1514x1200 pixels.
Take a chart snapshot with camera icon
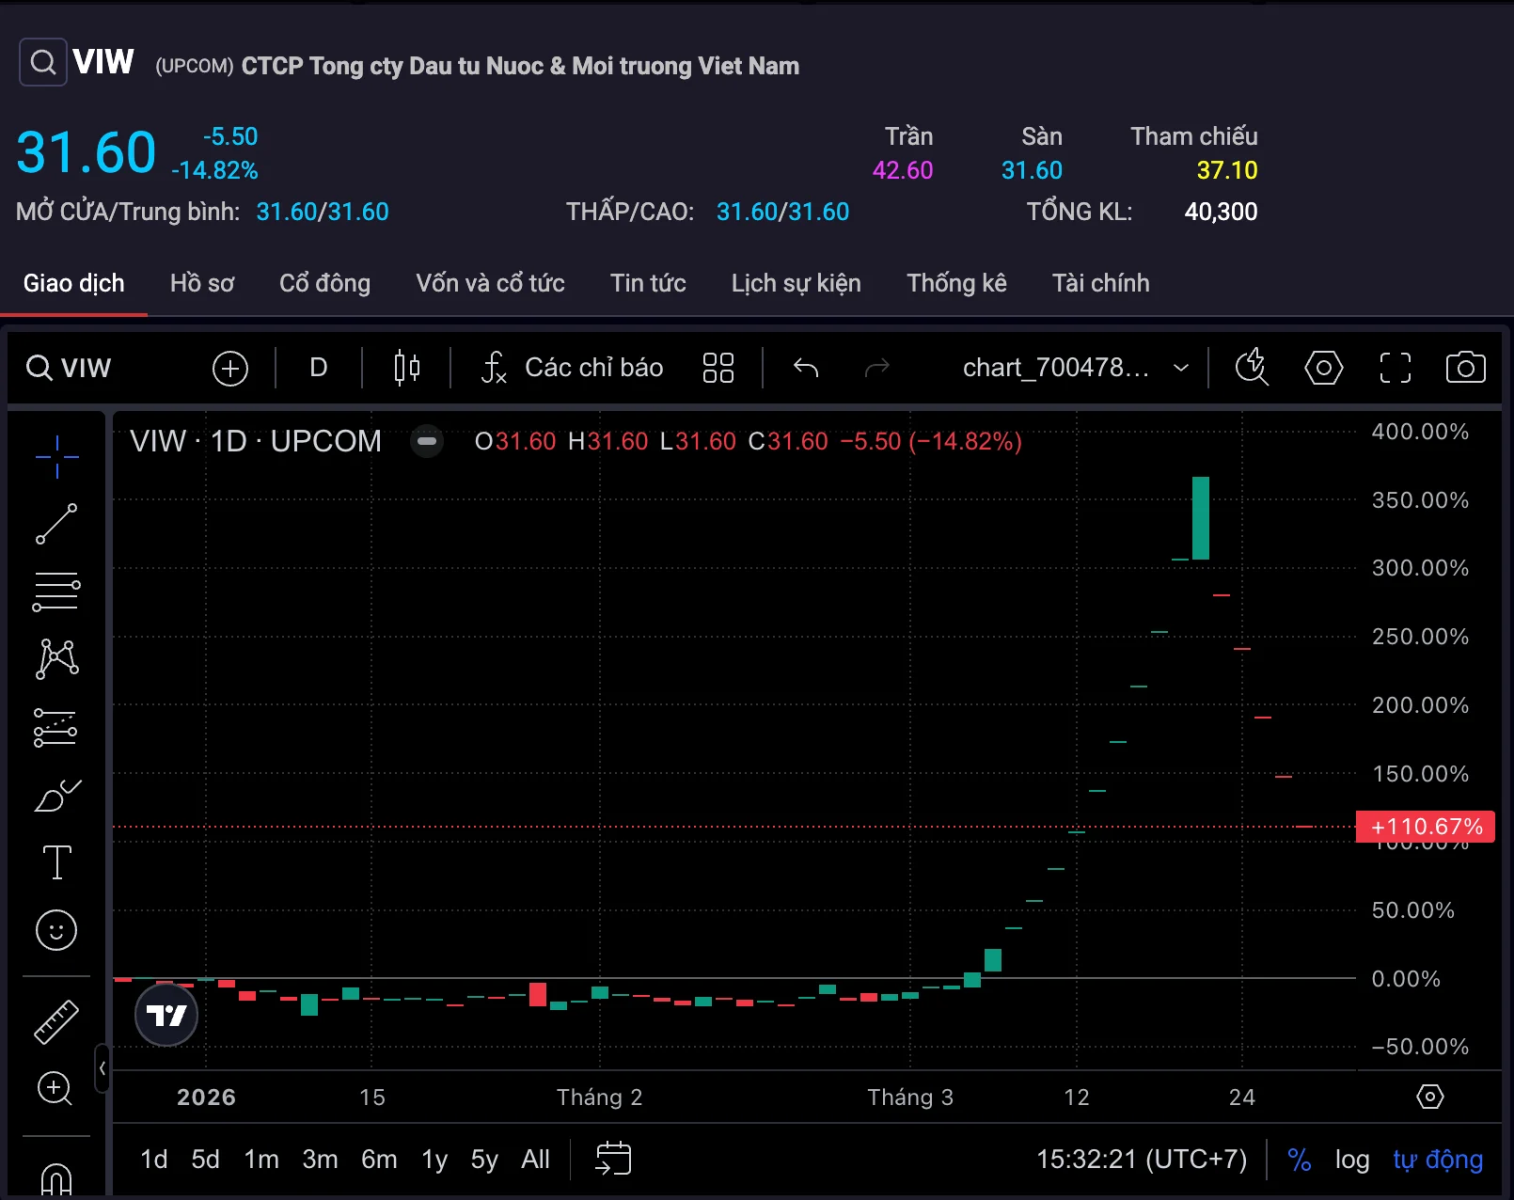(1466, 368)
